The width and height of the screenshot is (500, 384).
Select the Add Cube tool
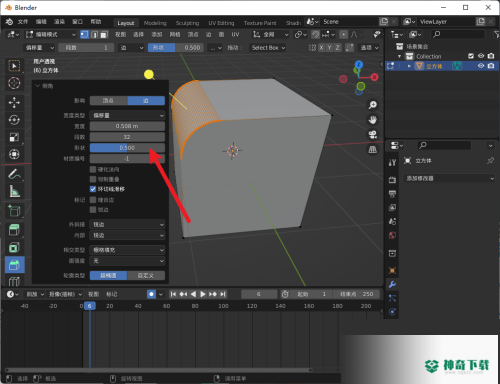point(14,211)
